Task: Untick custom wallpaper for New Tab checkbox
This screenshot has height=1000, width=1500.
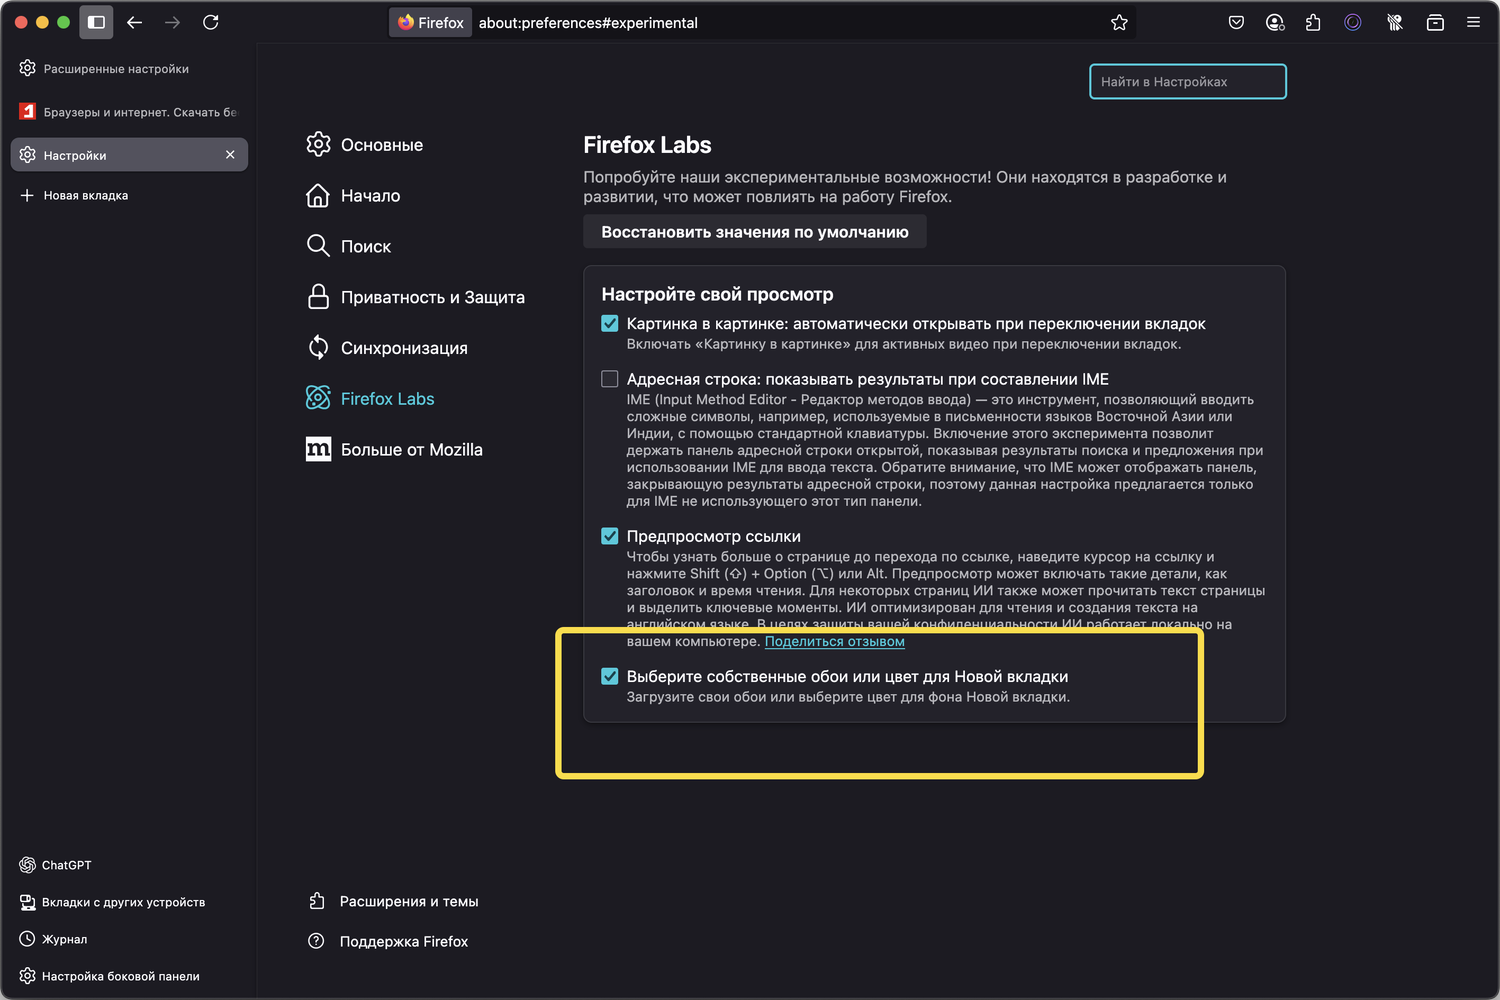Action: coord(610,676)
